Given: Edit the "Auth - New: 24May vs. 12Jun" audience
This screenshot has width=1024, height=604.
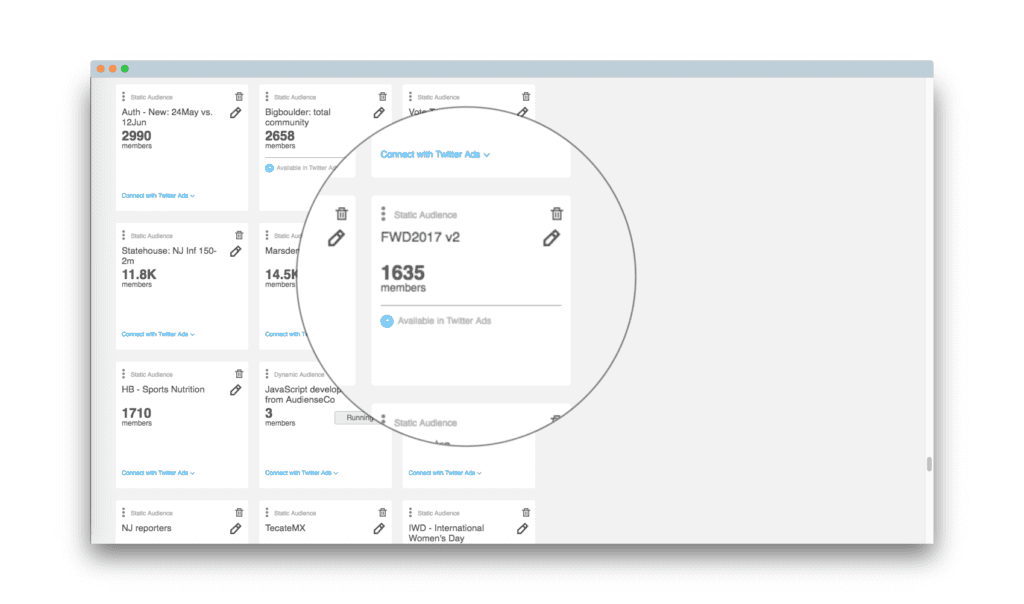Looking at the screenshot, I should [x=236, y=113].
